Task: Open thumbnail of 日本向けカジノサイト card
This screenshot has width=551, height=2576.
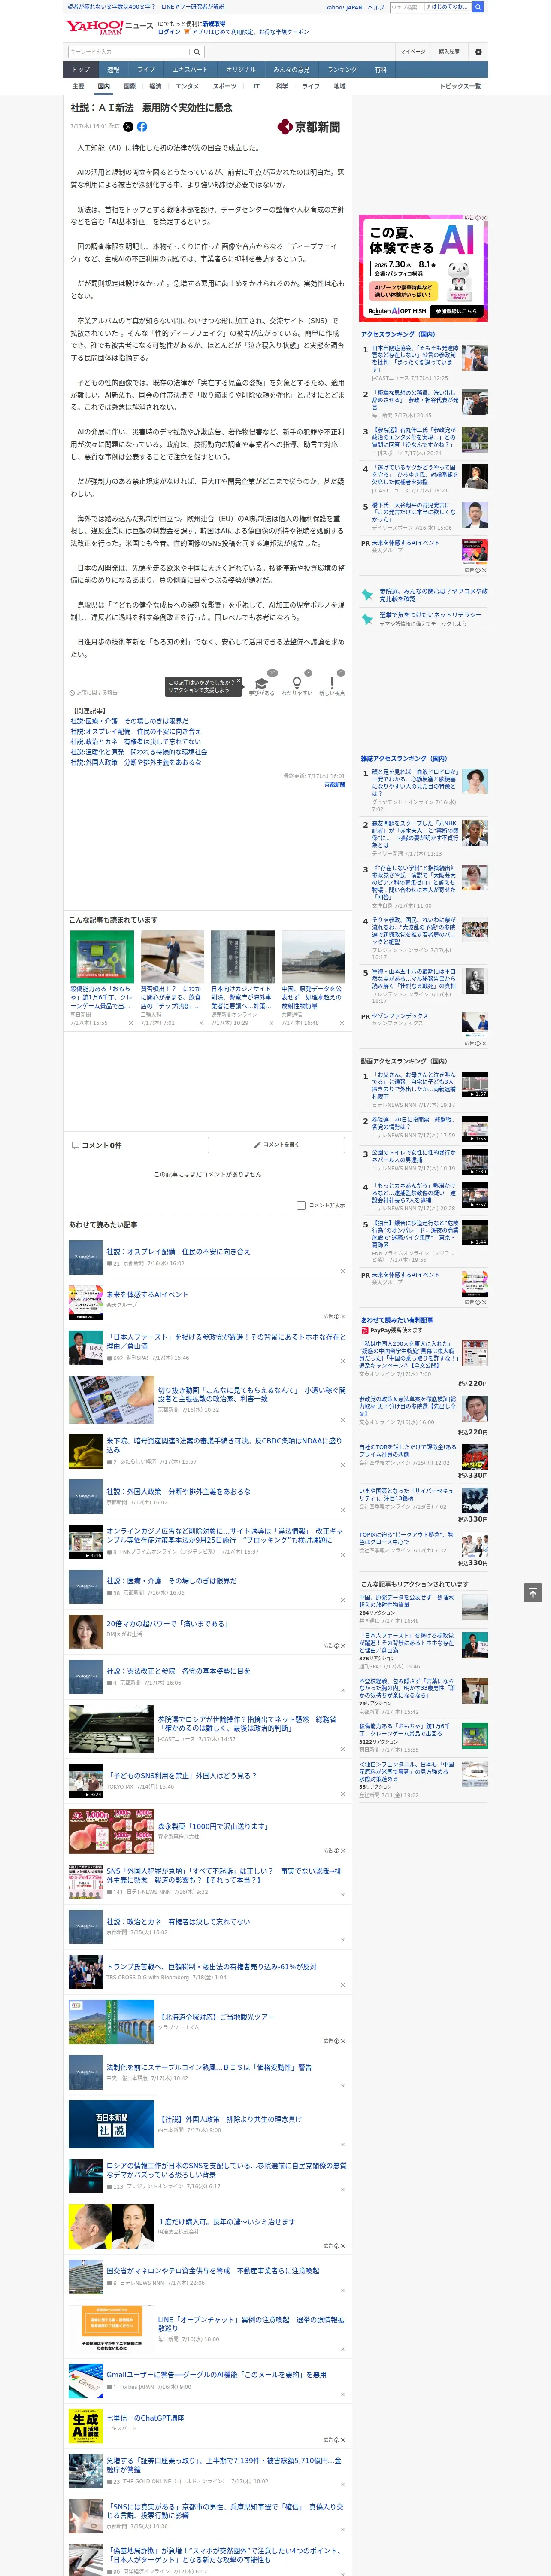Action: (x=242, y=958)
